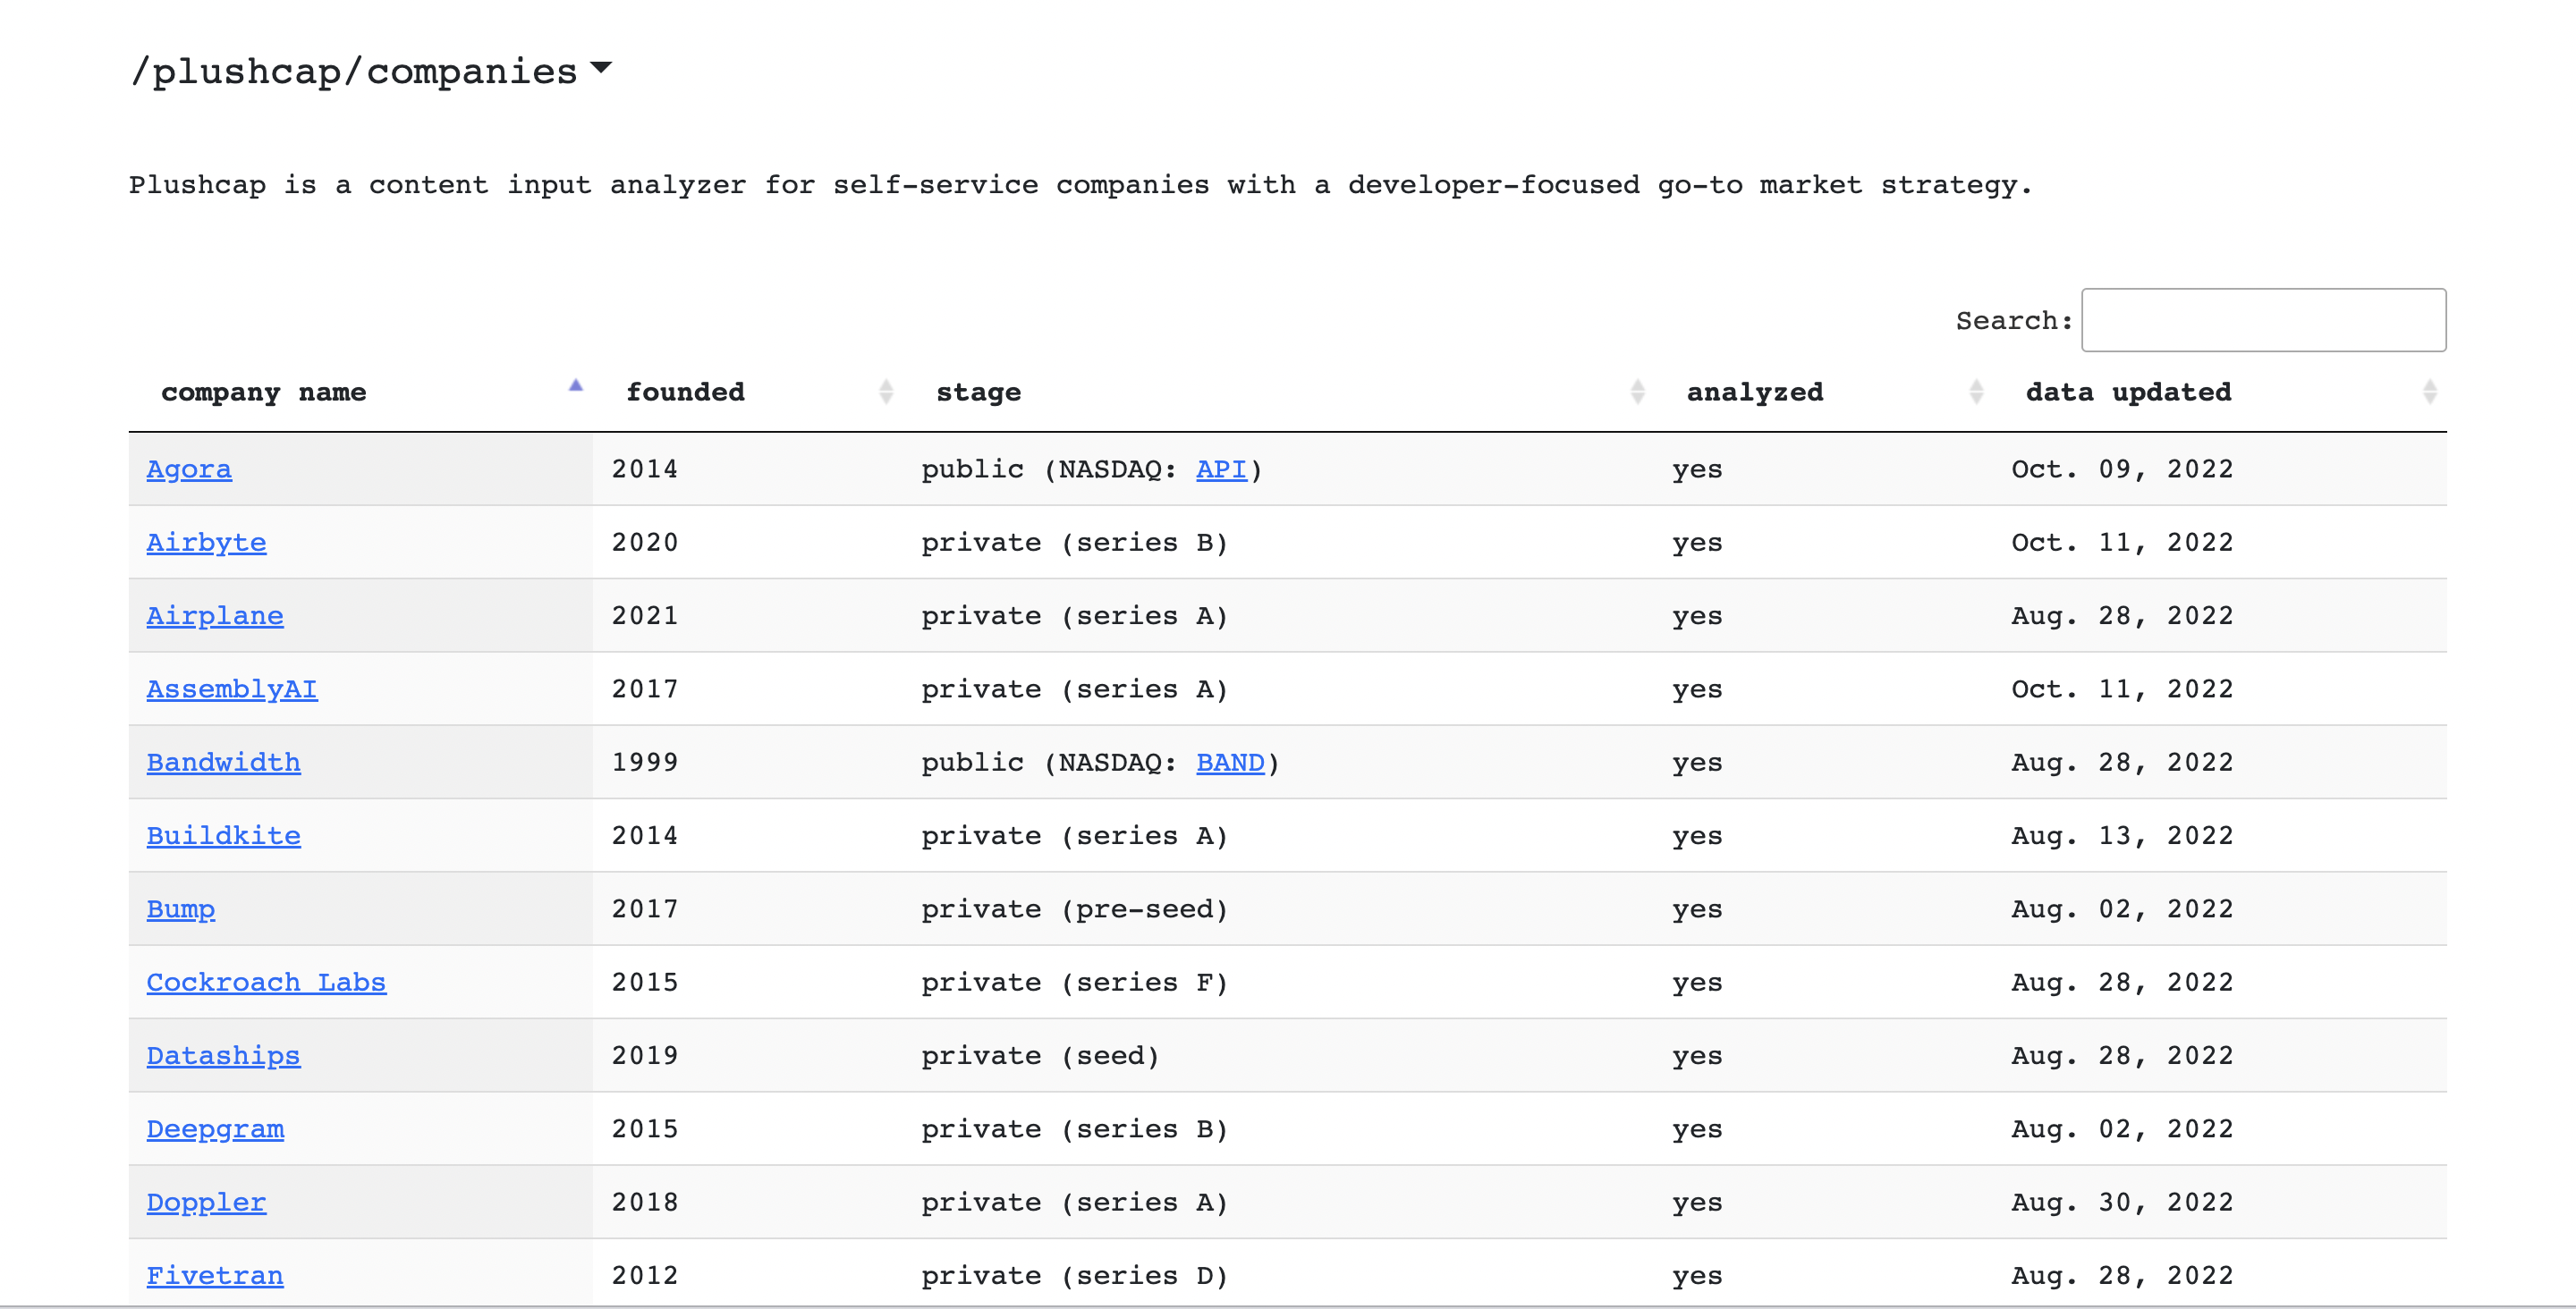Sort table by stage column arrows

click(x=1637, y=392)
